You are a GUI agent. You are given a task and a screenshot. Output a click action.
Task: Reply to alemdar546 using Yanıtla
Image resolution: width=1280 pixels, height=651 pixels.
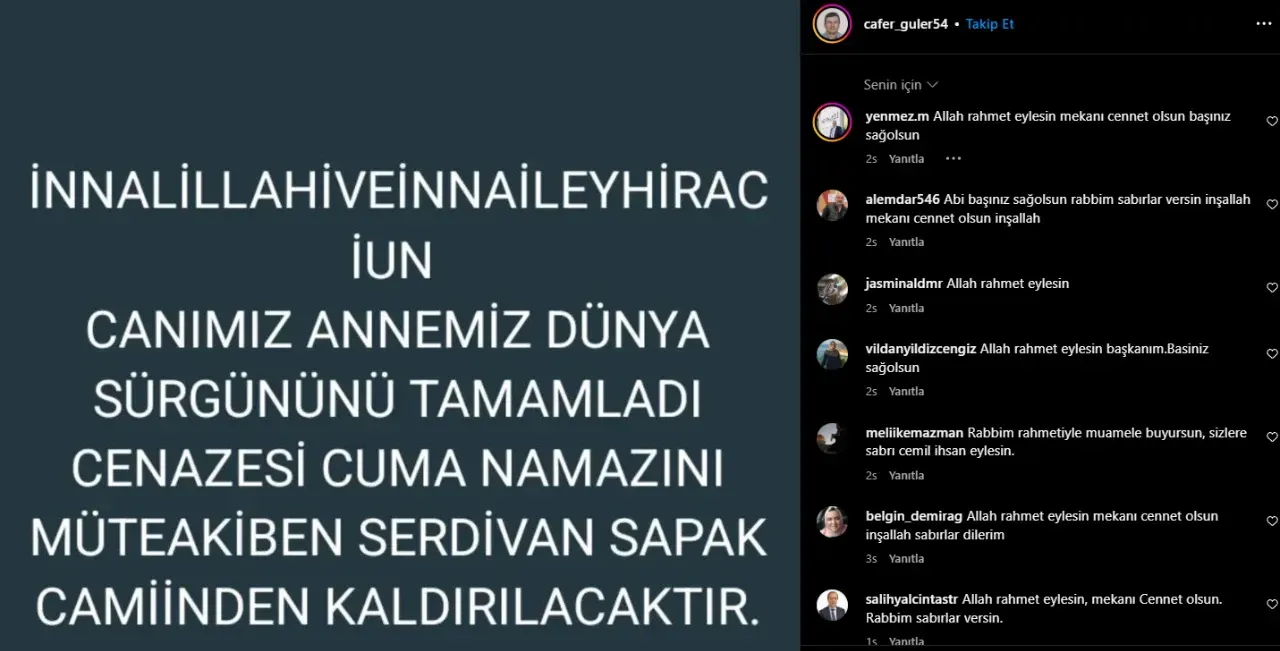pos(907,242)
